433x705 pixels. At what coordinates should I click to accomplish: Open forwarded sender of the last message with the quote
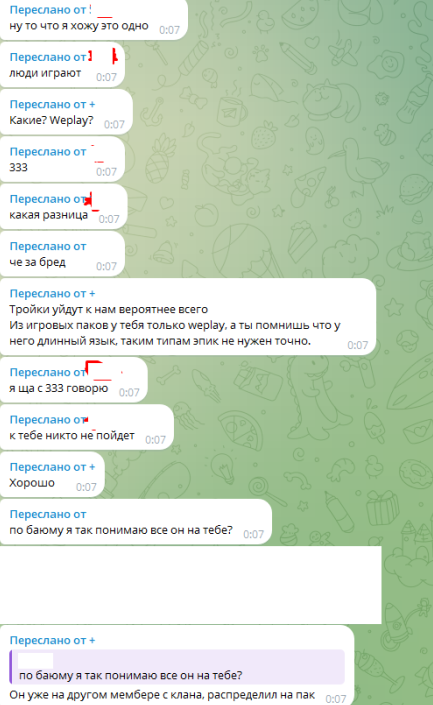pyautogui.click(x=52, y=640)
